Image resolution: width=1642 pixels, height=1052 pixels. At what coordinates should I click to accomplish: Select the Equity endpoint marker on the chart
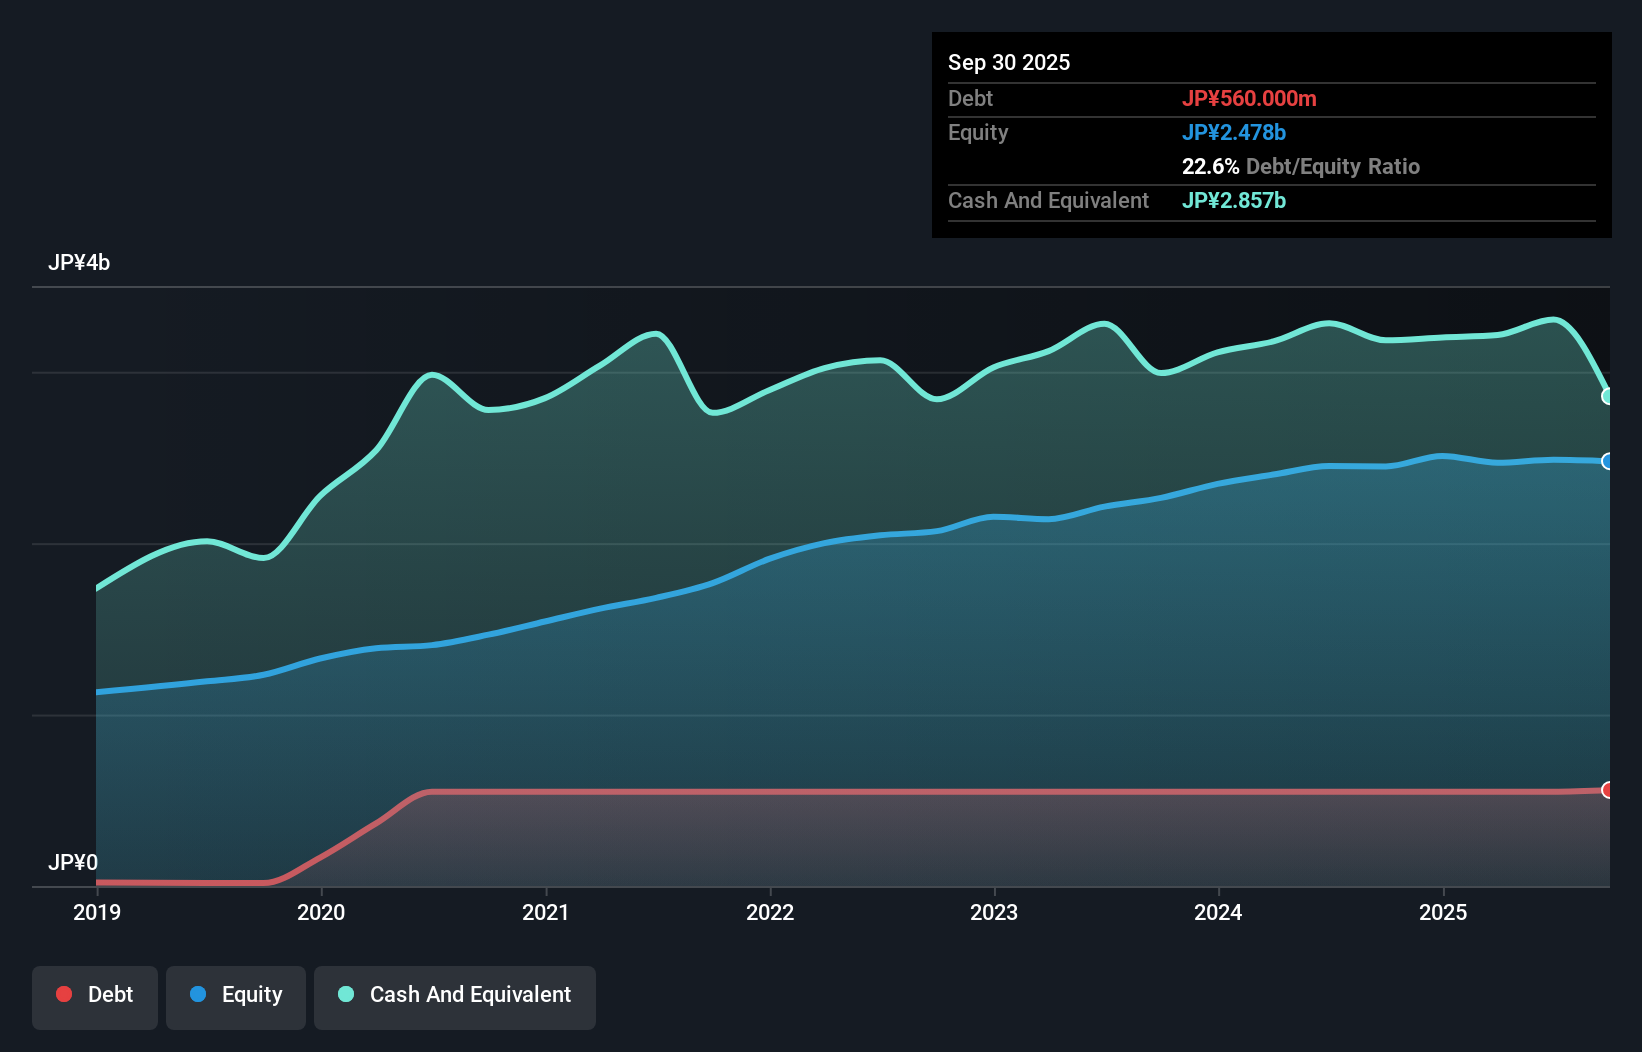pyautogui.click(x=1607, y=461)
